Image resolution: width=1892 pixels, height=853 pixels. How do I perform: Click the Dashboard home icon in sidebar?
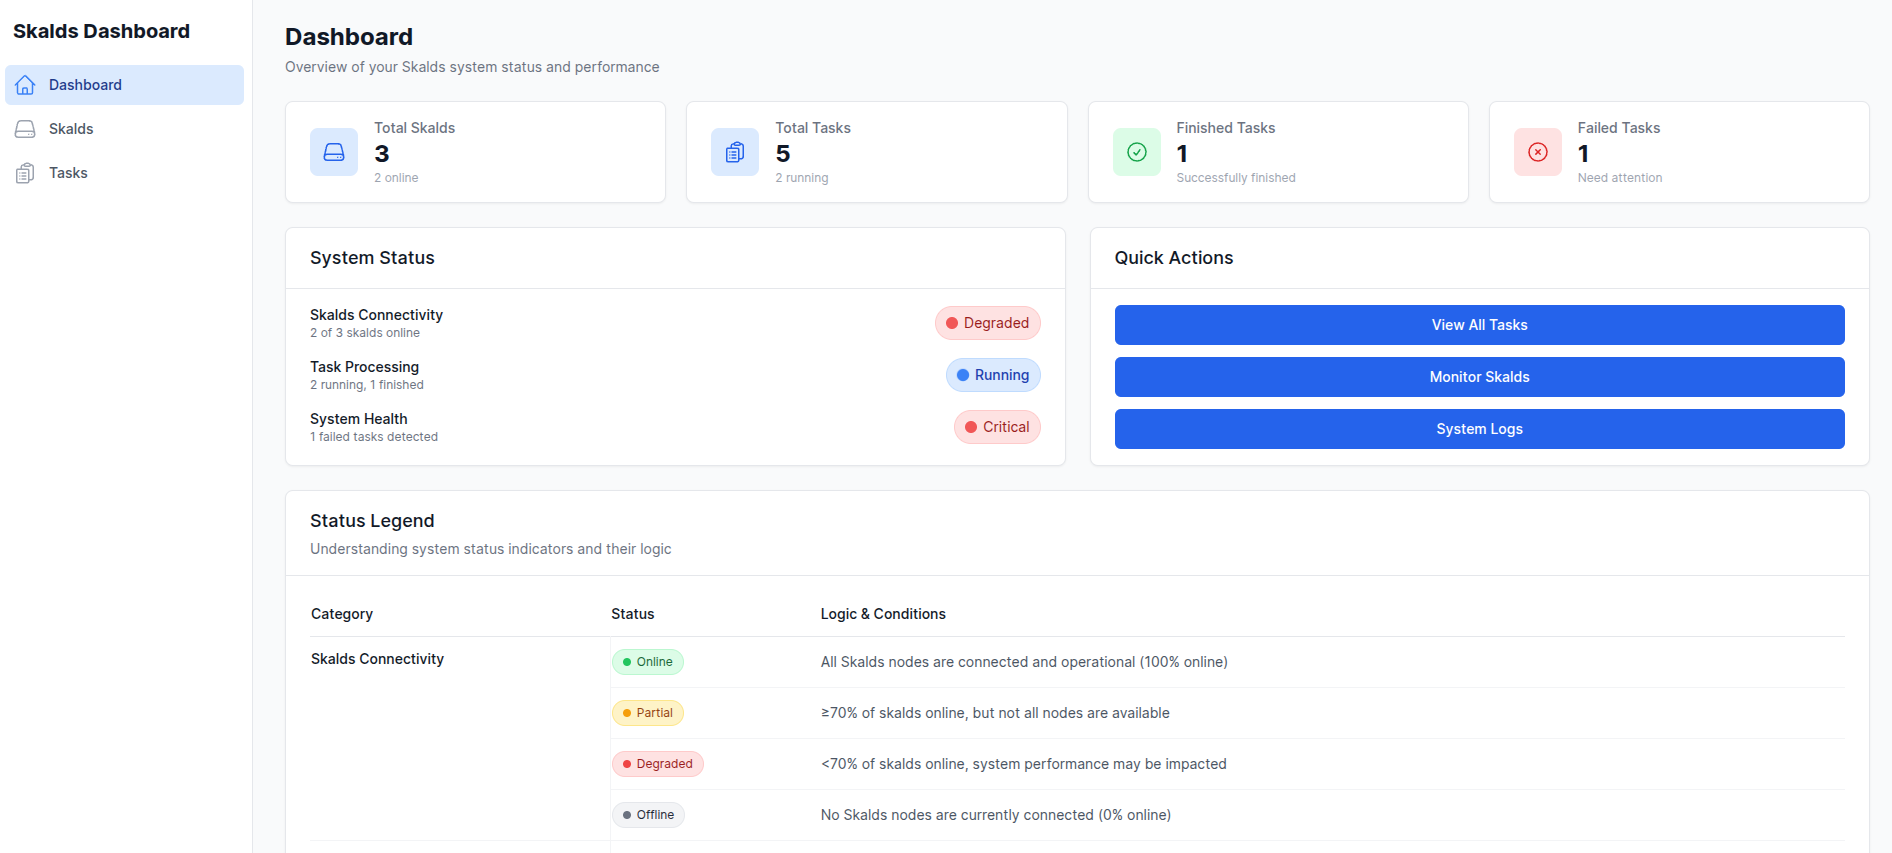[25, 85]
